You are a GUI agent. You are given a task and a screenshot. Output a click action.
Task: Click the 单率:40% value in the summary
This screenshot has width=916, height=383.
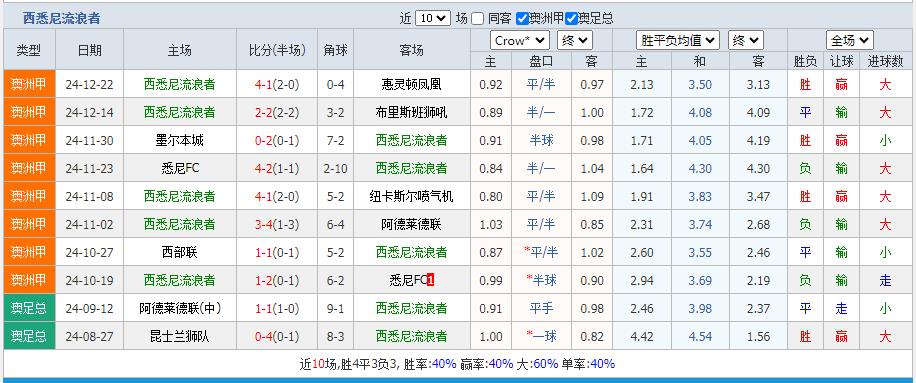pyautogui.click(x=589, y=364)
